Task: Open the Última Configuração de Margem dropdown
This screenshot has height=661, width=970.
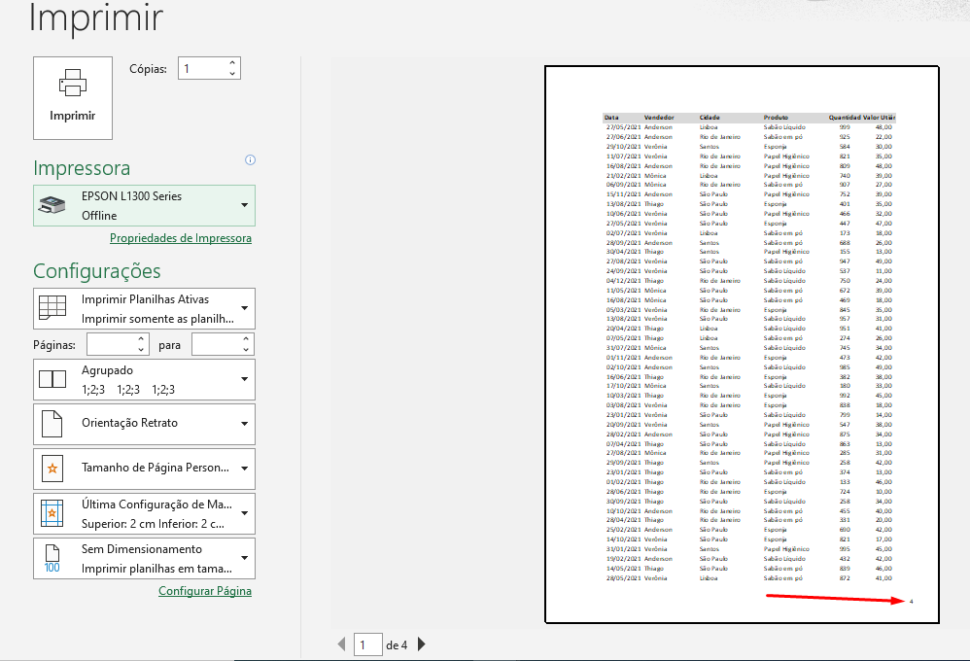Action: point(243,513)
